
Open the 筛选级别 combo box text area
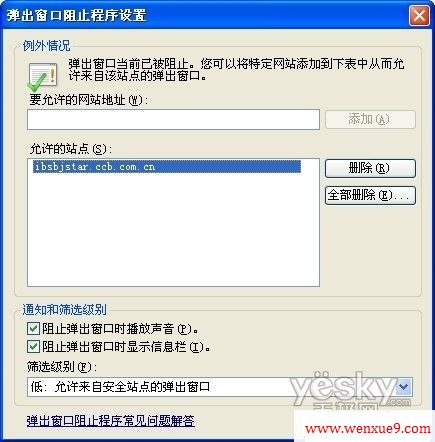pyautogui.click(x=212, y=387)
